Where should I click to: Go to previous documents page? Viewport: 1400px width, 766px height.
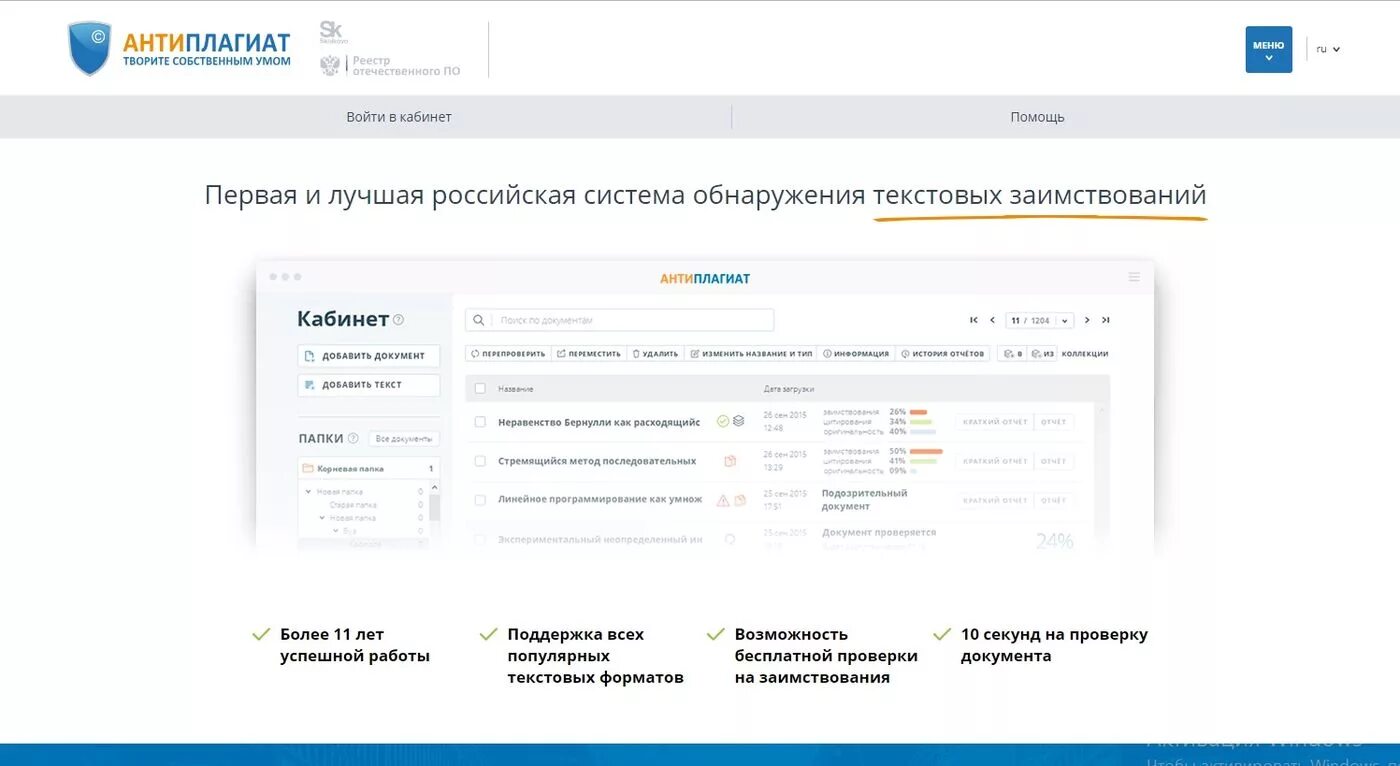(x=992, y=320)
